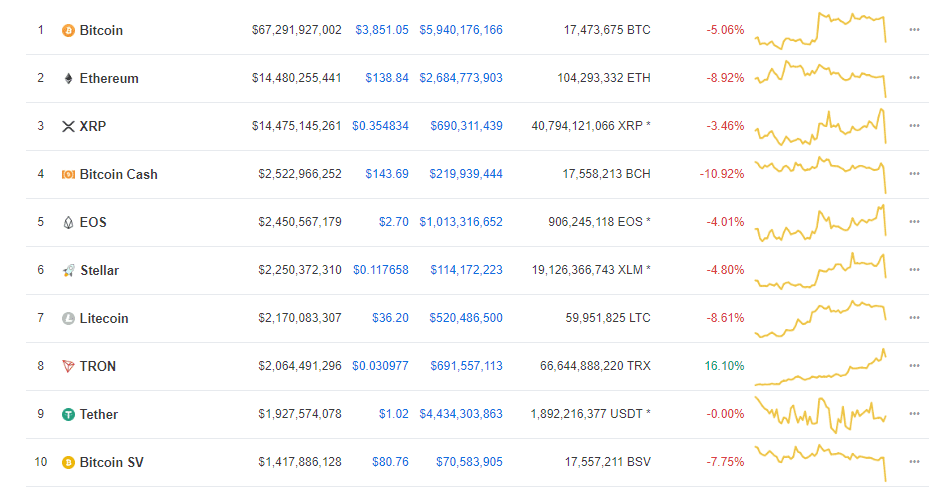
Task: Open the more options menu for XRP
Action: pos(914,126)
